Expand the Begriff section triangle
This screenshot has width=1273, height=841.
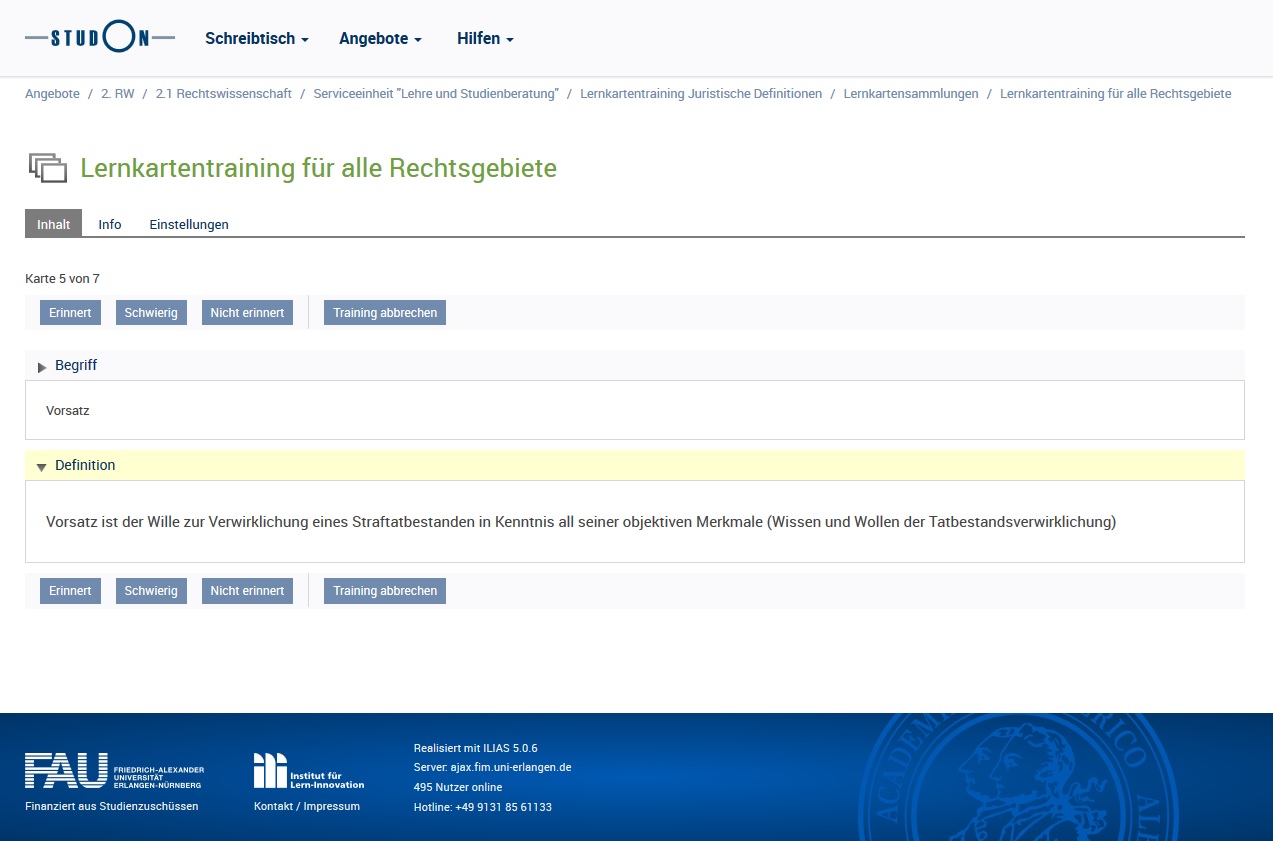pos(42,367)
